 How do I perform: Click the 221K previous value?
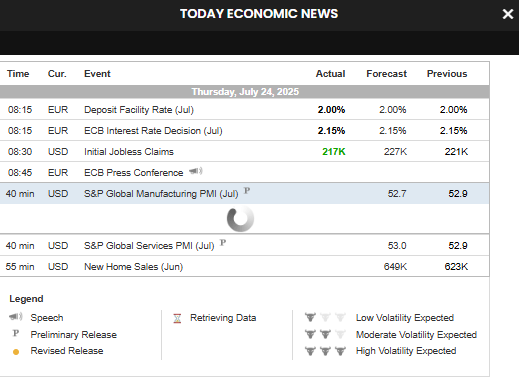tap(456, 152)
